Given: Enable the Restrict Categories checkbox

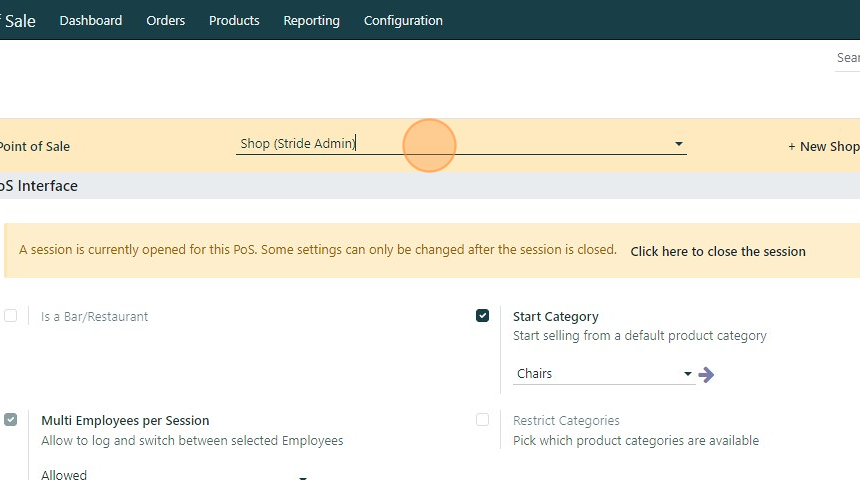Looking at the screenshot, I should point(483,420).
